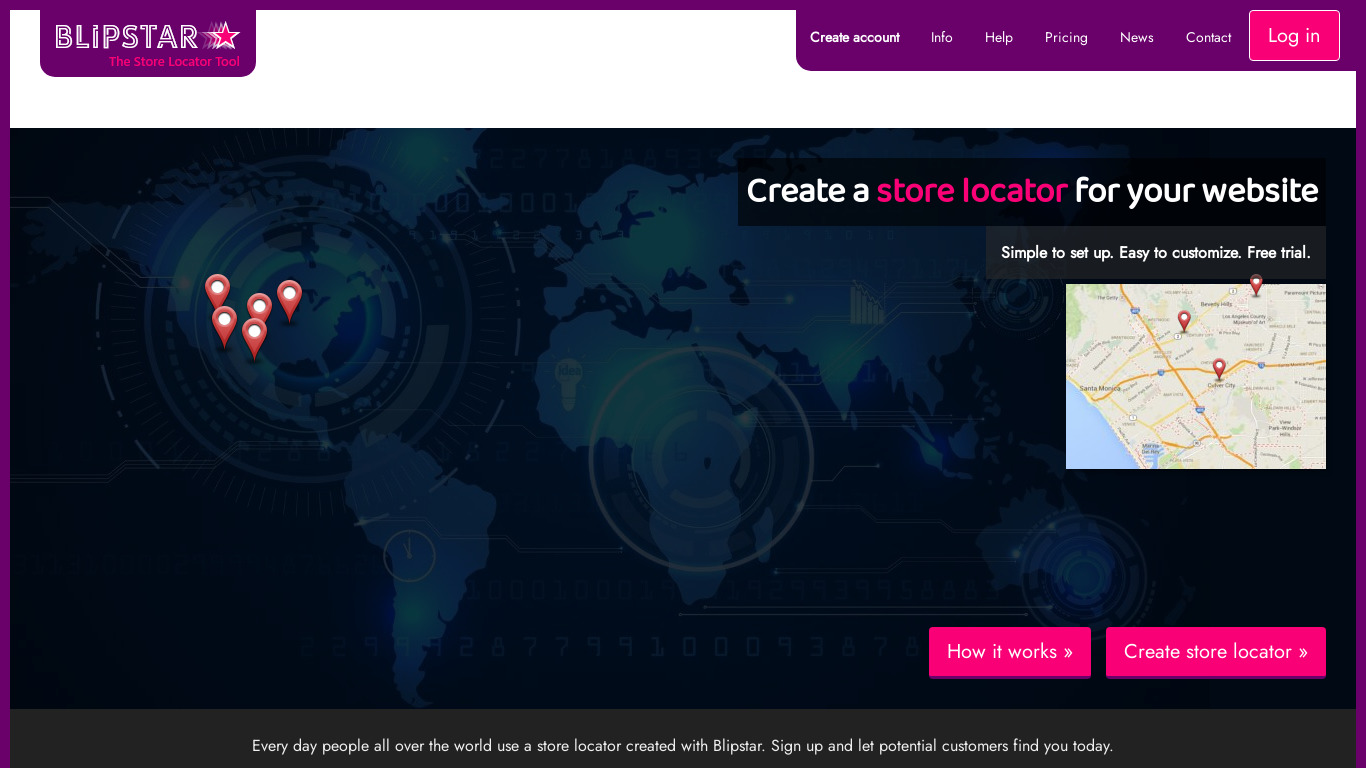Click the Culver City map pin
1366x768 pixels.
[1219, 369]
